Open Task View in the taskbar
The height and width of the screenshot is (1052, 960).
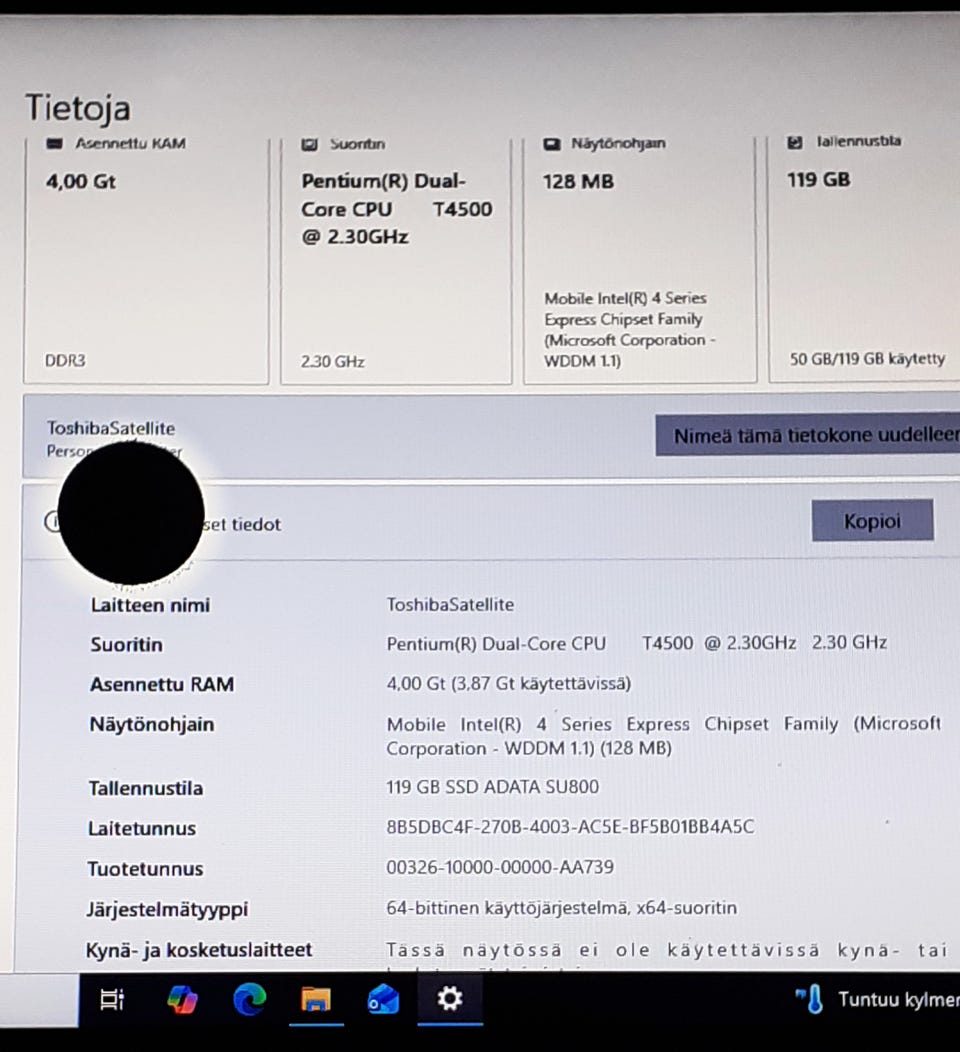111,999
